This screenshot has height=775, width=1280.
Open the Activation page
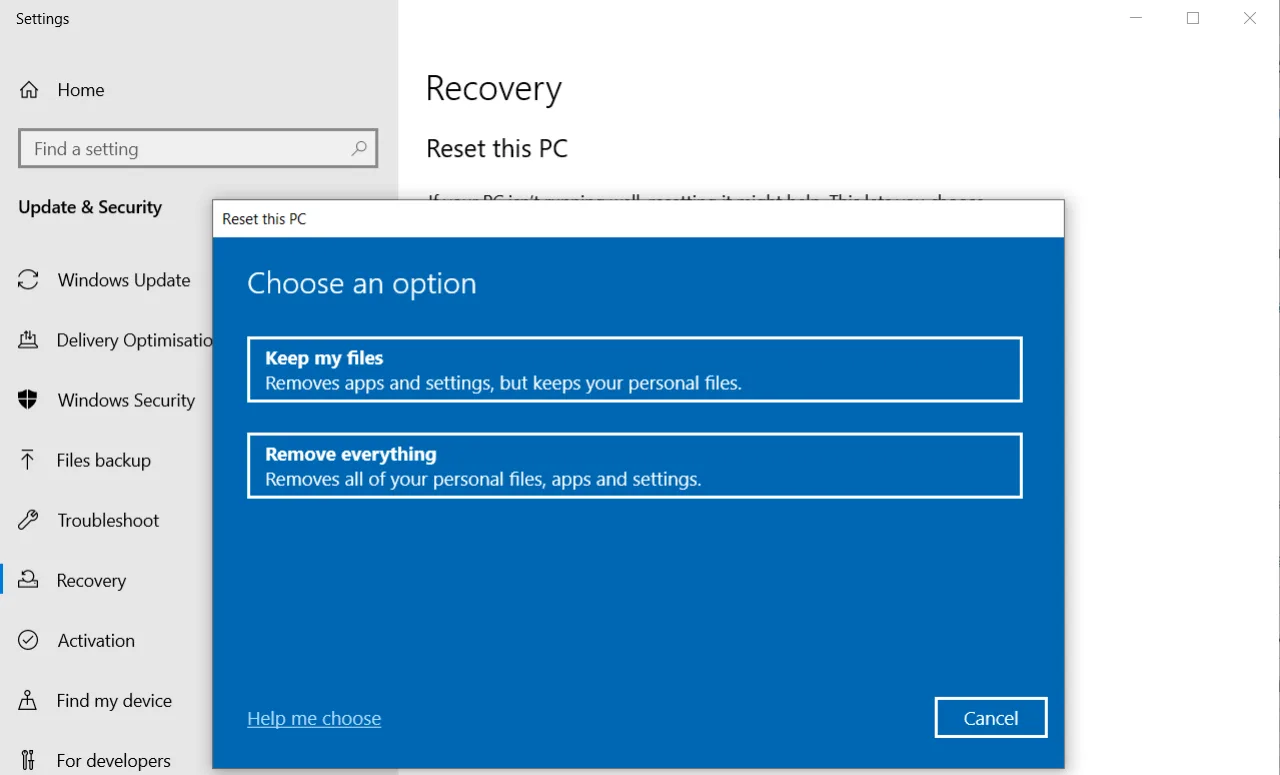click(95, 640)
